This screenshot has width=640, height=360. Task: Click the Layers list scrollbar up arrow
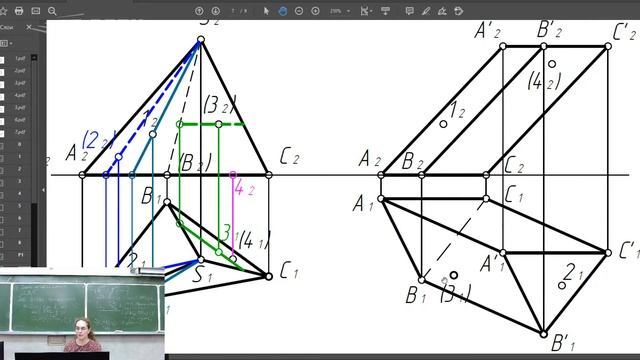pos(34,58)
